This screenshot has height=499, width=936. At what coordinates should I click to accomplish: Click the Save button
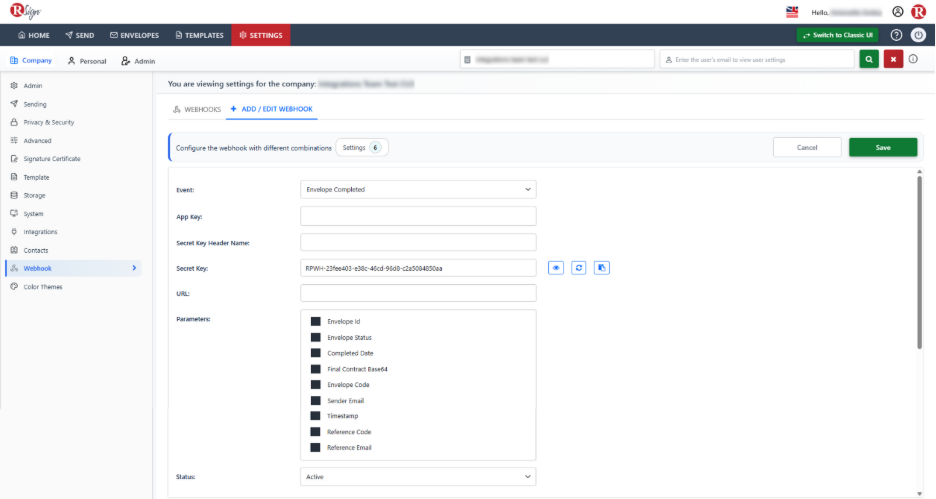pos(883,147)
